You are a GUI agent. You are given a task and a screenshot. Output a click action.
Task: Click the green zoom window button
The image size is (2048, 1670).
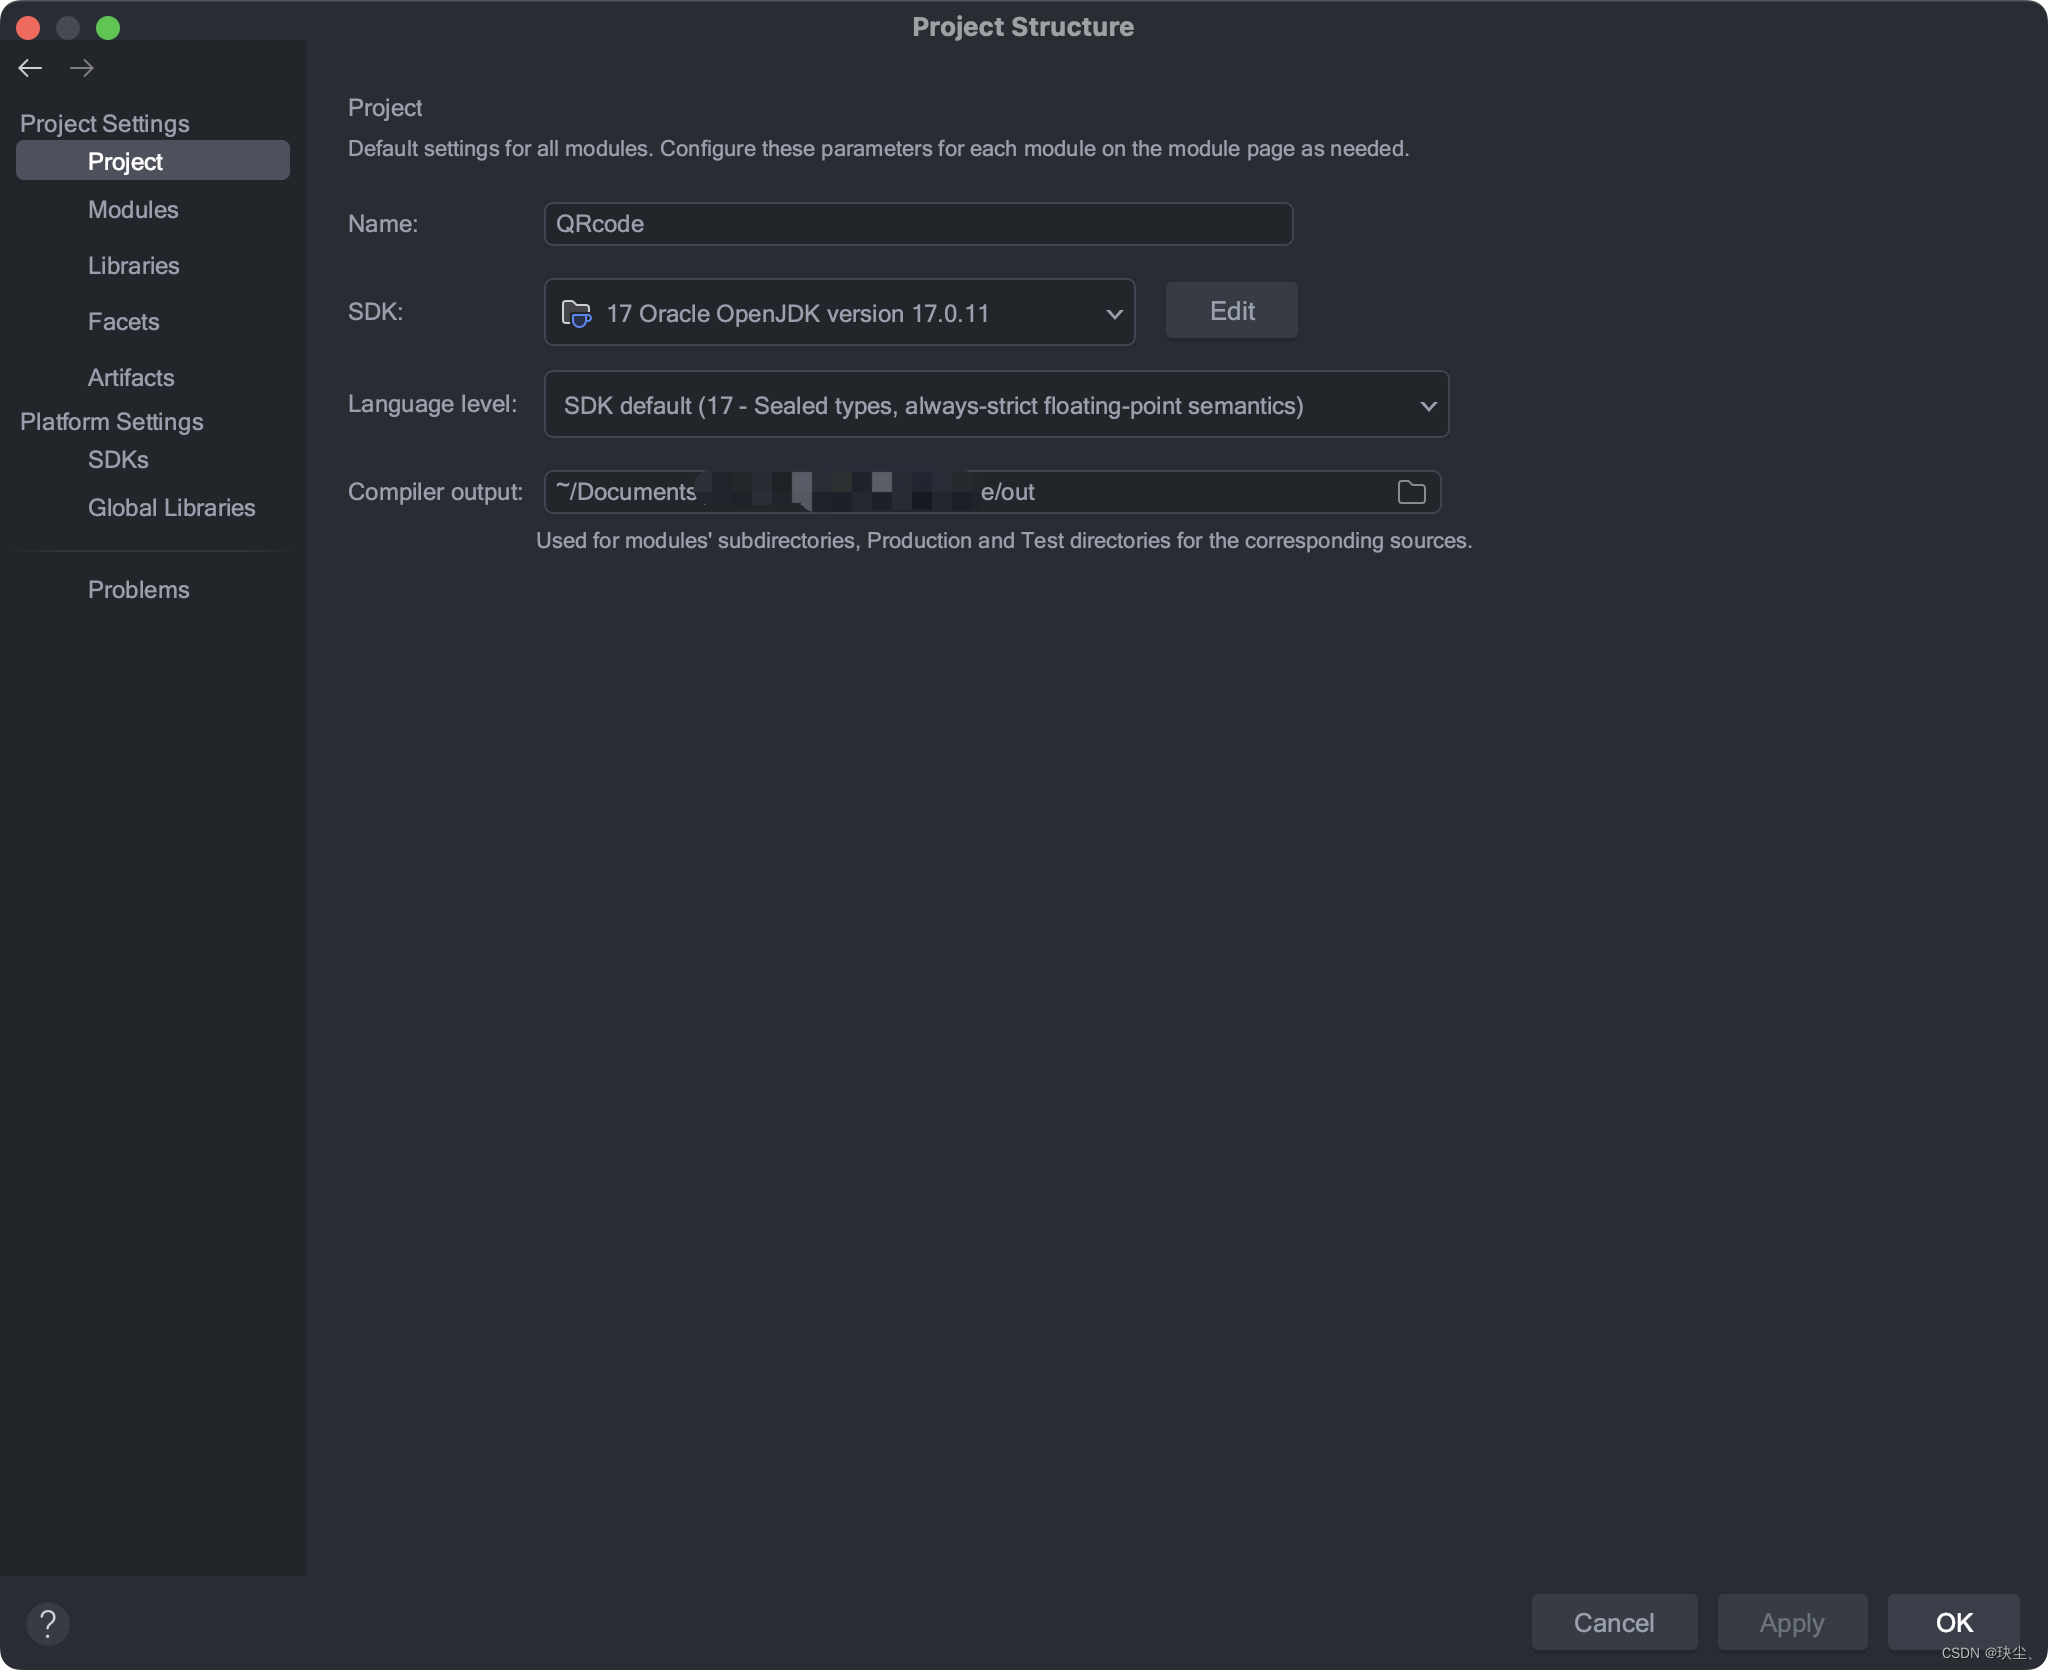click(x=108, y=28)
